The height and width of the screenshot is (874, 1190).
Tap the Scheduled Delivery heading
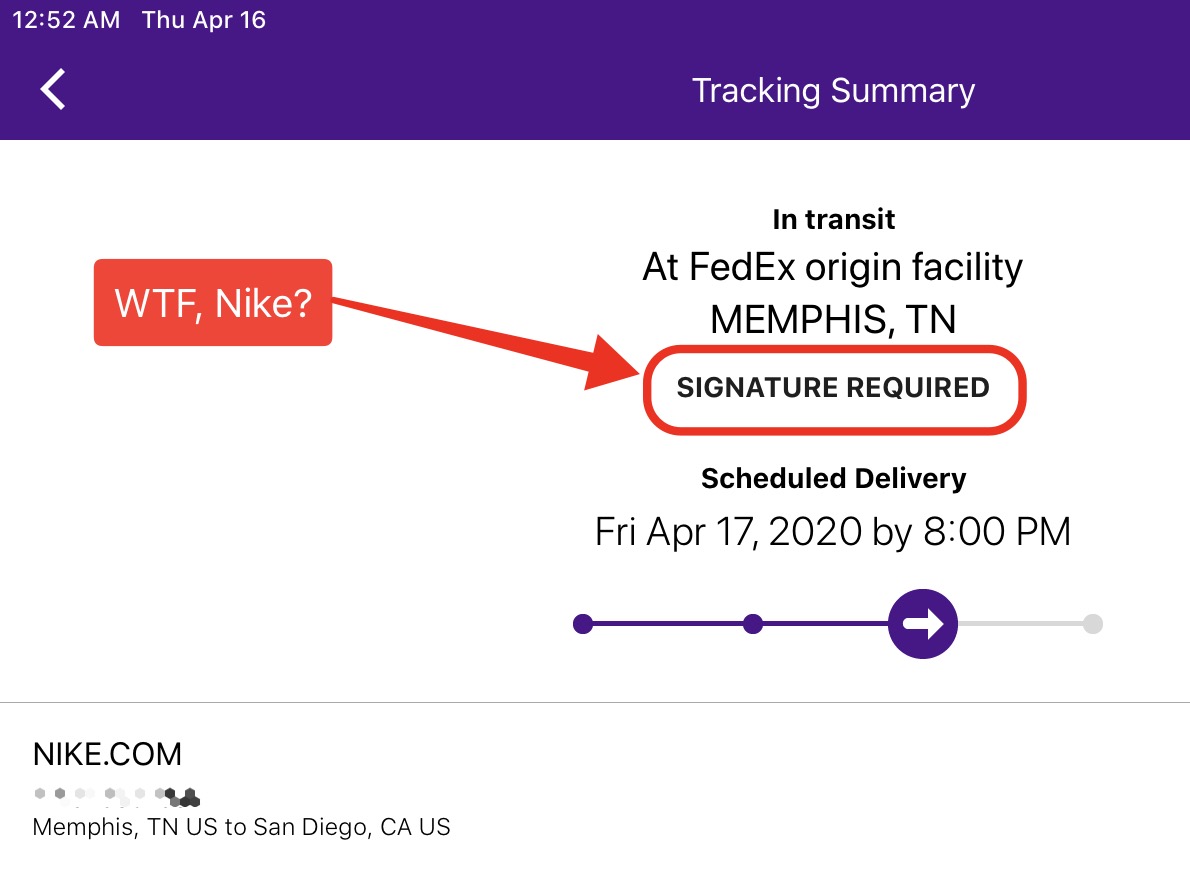[833, 479]
